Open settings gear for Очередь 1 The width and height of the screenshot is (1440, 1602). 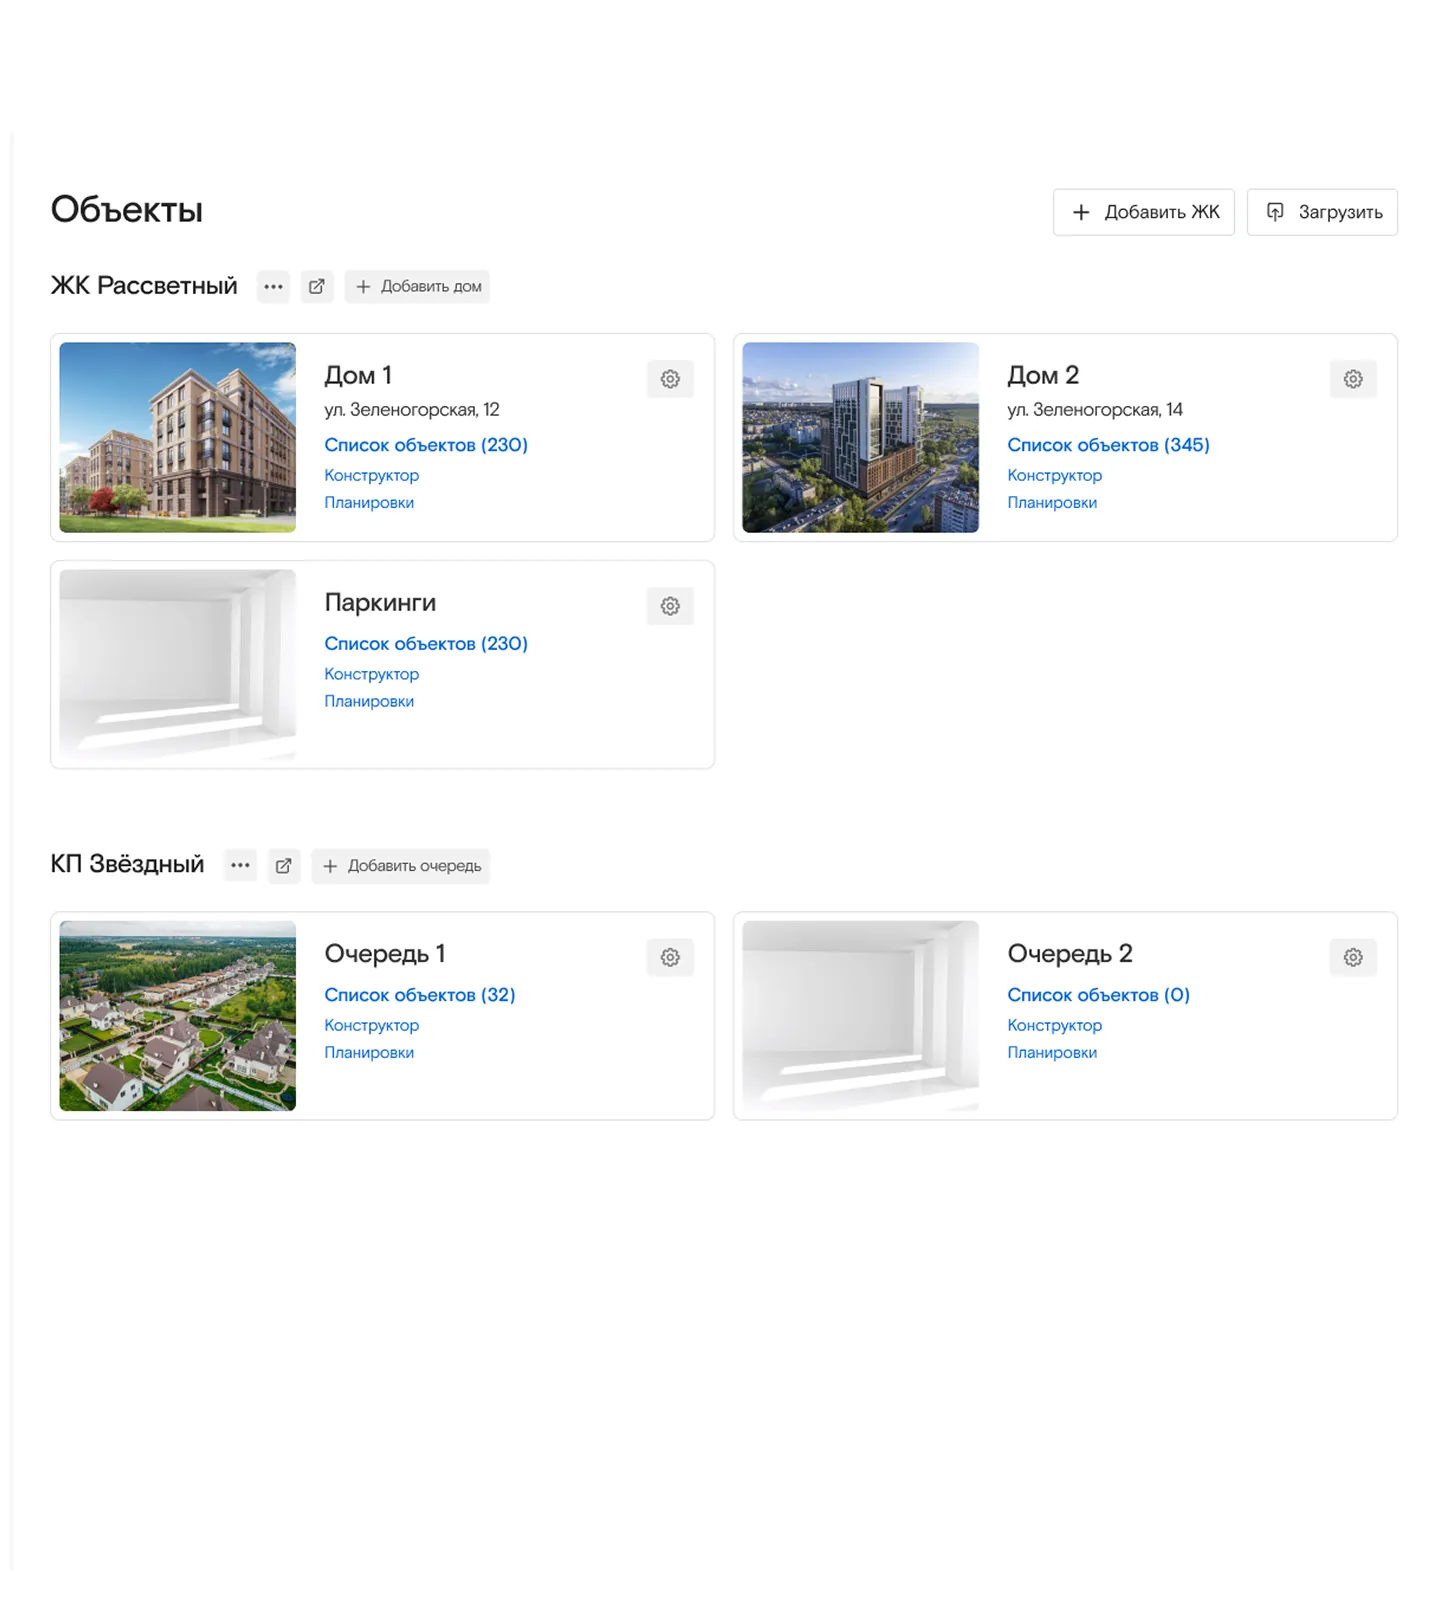point(670,957)
